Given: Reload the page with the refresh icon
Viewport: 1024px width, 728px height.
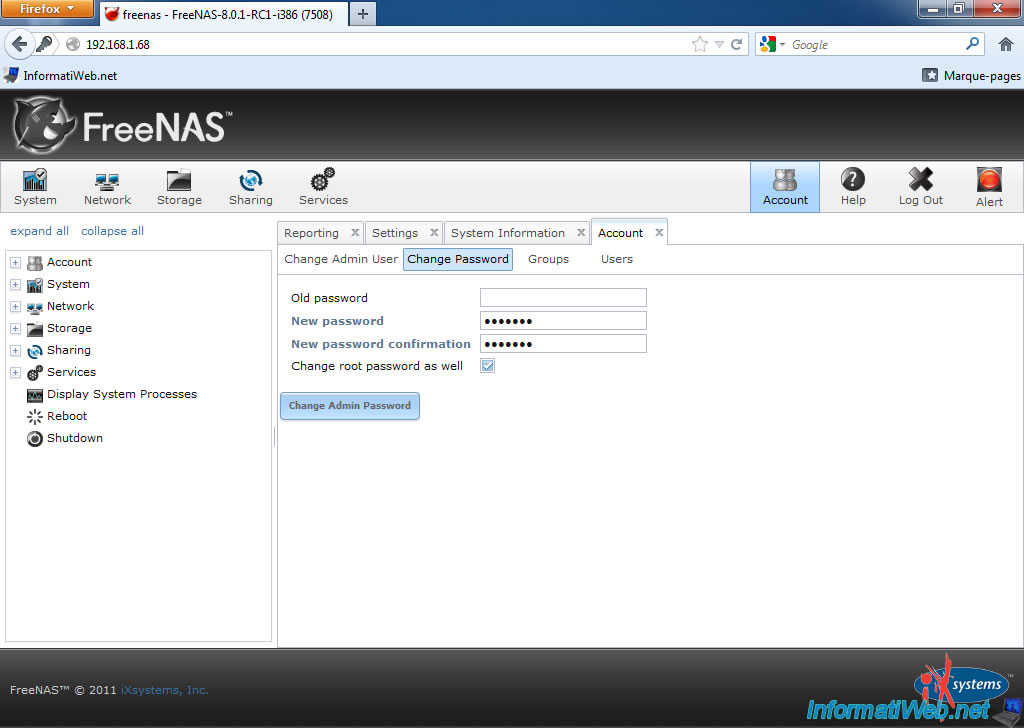Looking at the screenshot, I should coord(737,44).
